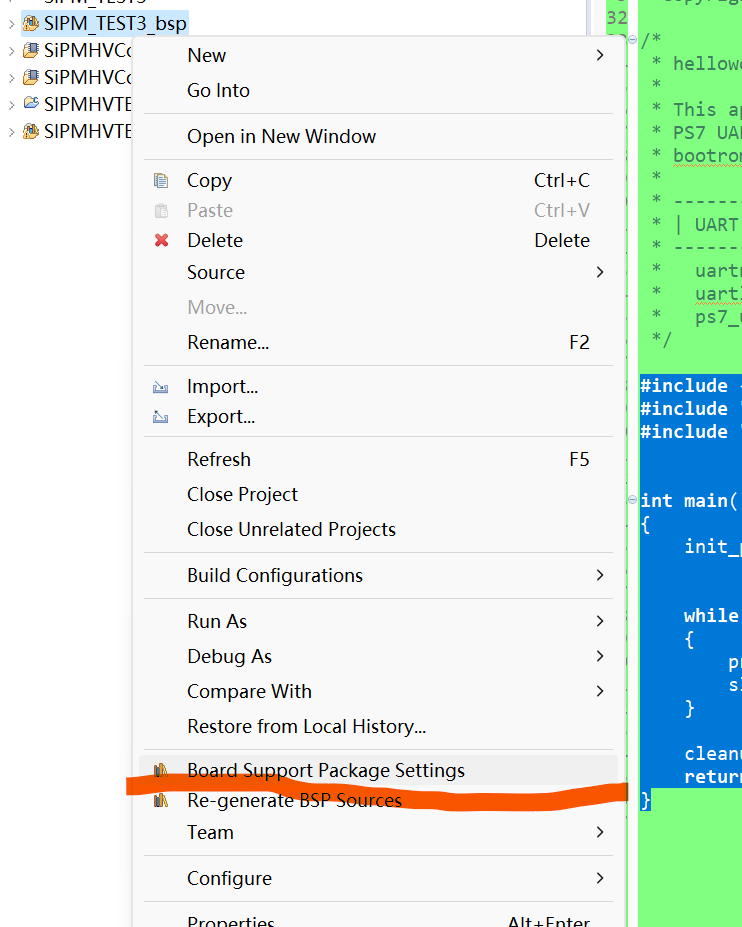Screen dimensions: 742x927
Task: Open Build Configurations submenu
Action: [x=378, y=575]
